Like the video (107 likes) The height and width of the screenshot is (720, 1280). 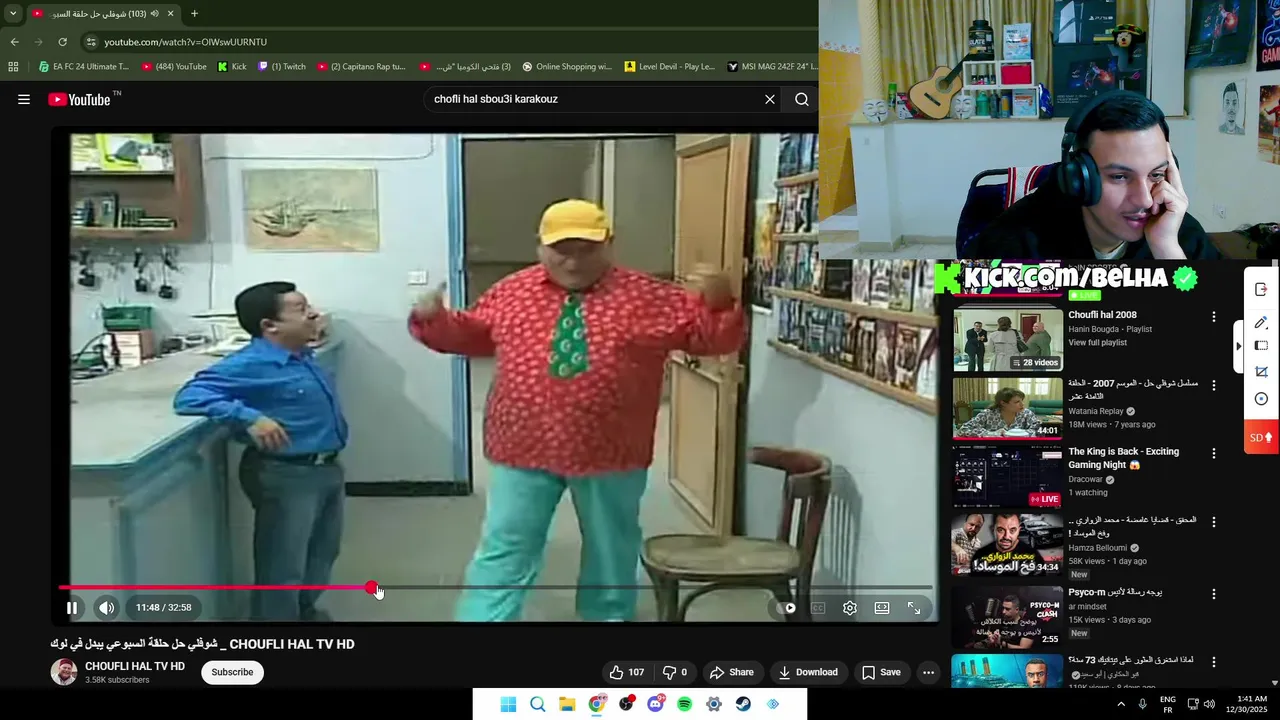tap(627, 672)
